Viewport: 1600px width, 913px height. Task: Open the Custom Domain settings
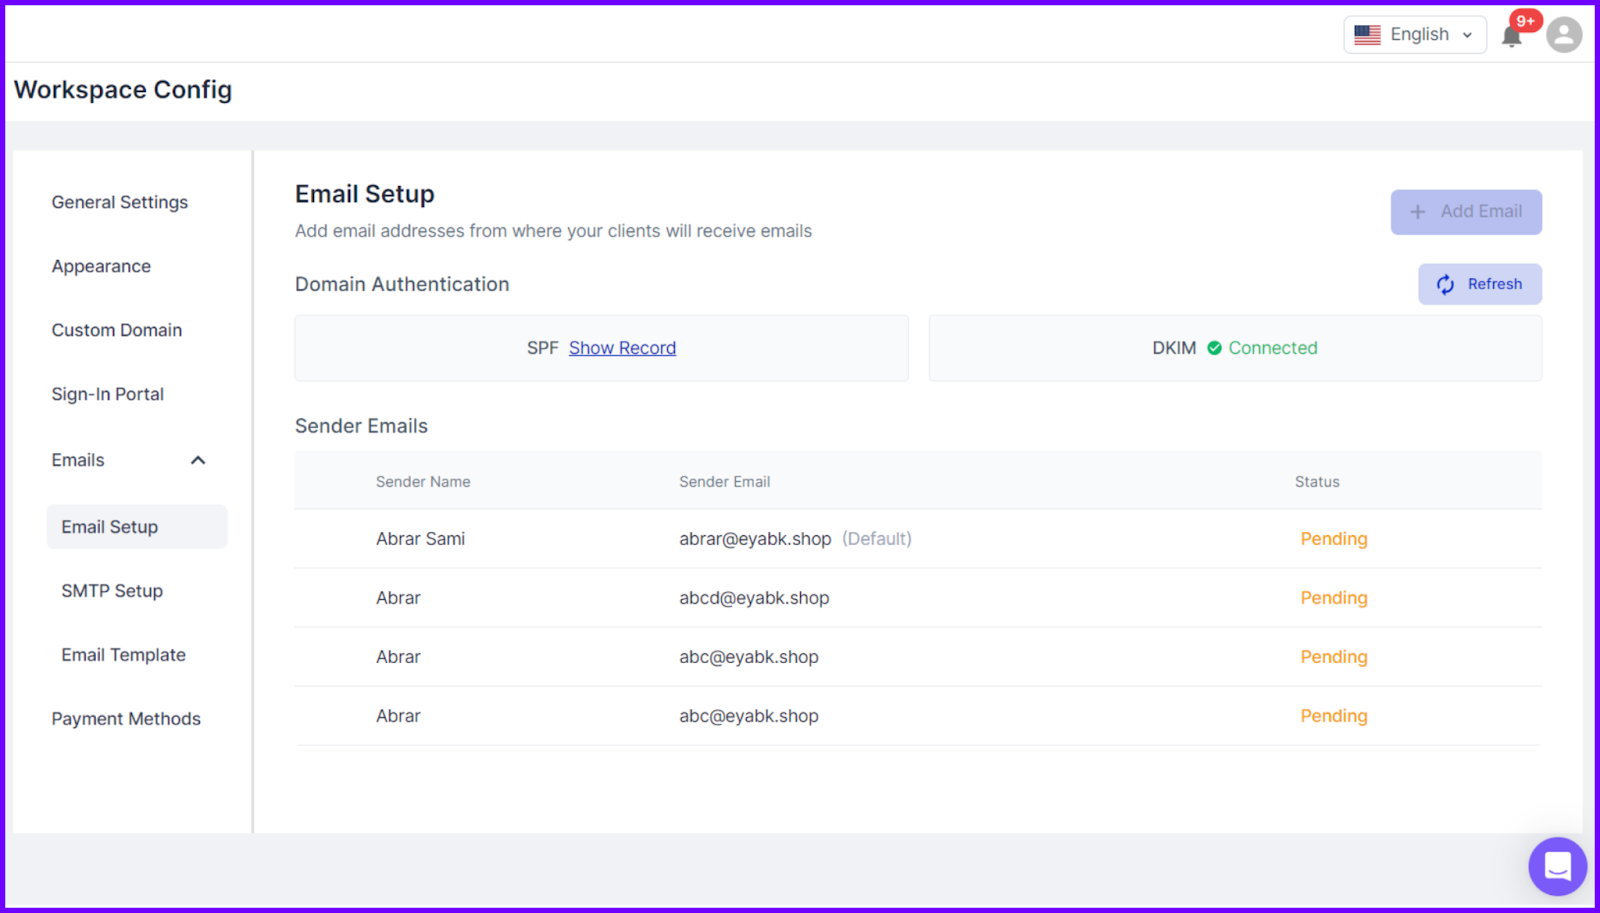click(x=117, y=330)
